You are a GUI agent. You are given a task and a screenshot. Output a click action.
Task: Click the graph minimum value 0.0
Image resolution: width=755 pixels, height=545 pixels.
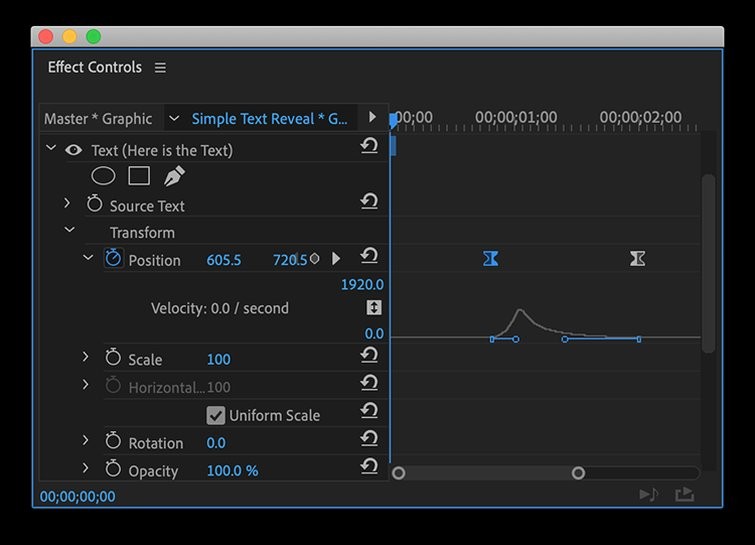tap(374, 334)
